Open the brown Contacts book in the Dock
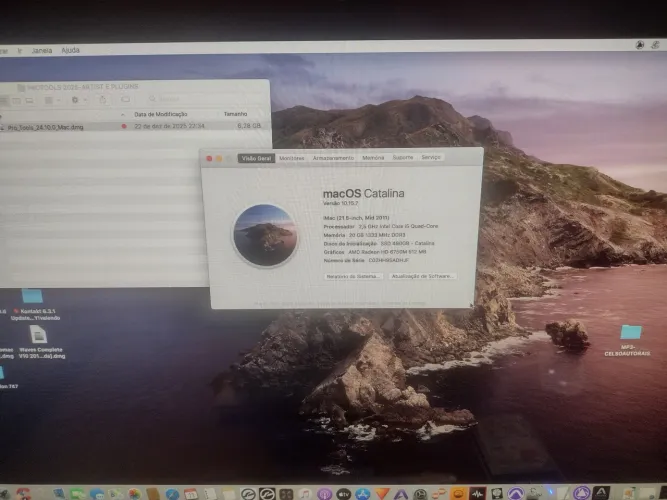 pyautogui.click(x=153, y=494)
